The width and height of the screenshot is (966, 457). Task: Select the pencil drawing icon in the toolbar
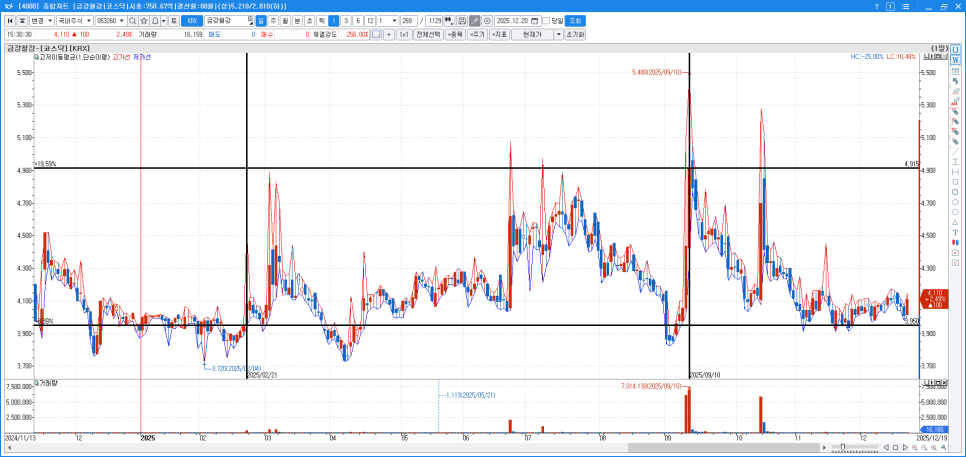(x=474, y=20)
